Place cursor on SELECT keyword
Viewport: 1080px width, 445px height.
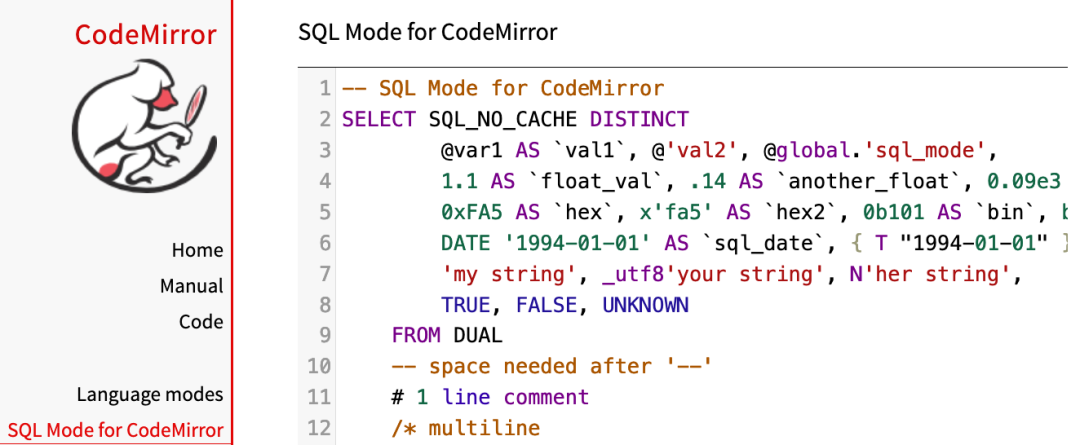point(379,120)
